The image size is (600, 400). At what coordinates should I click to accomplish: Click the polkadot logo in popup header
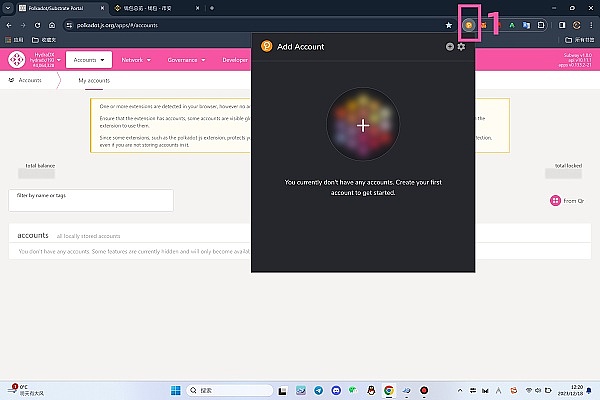(266, 46)
